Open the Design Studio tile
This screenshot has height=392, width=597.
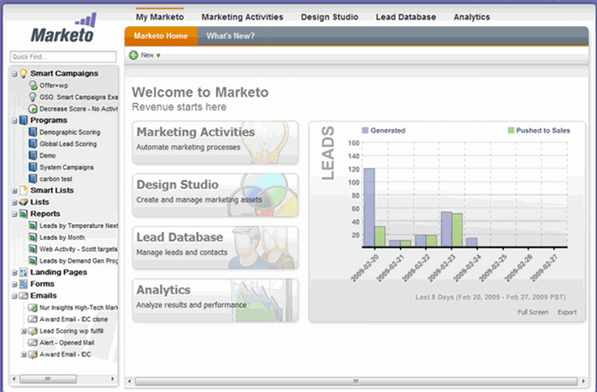(215, 195)
